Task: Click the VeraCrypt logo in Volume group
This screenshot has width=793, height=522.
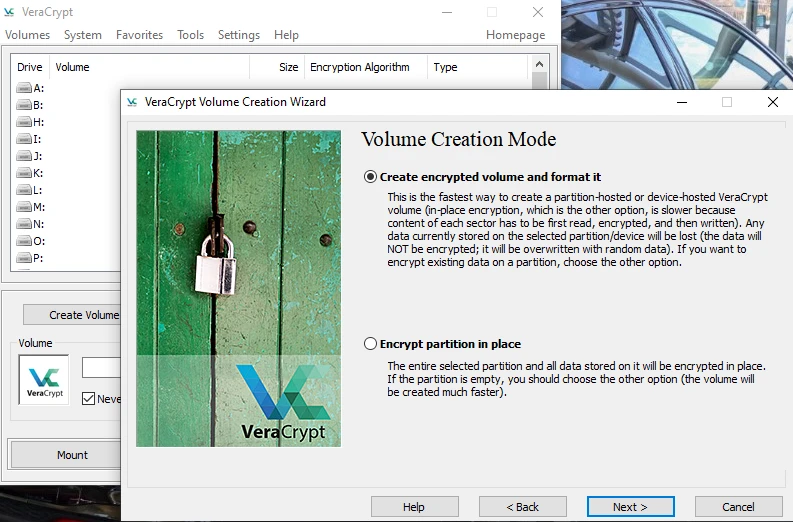Action: coord(44,380)
